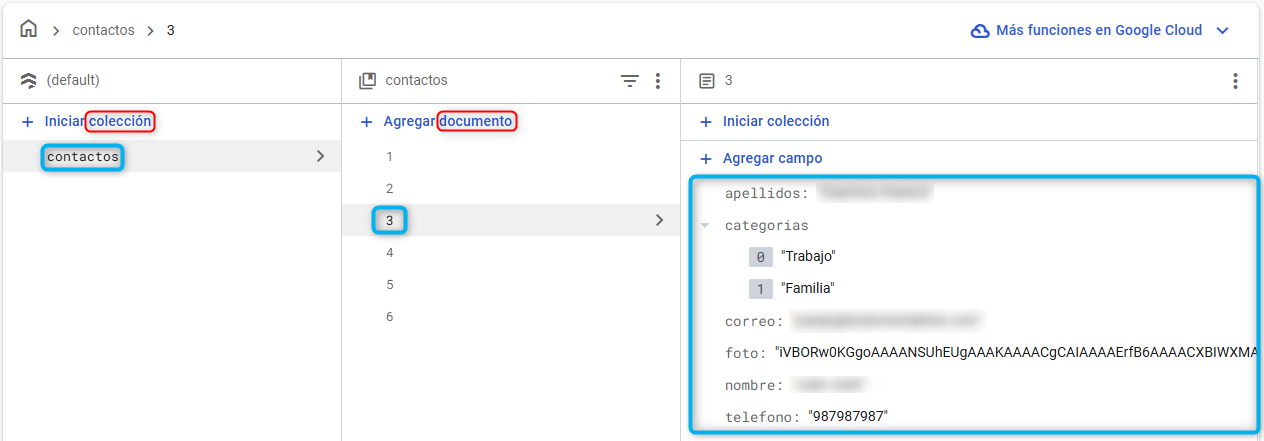
Task: Click the "Trabajo" category value
Action: tap(807, 257)
